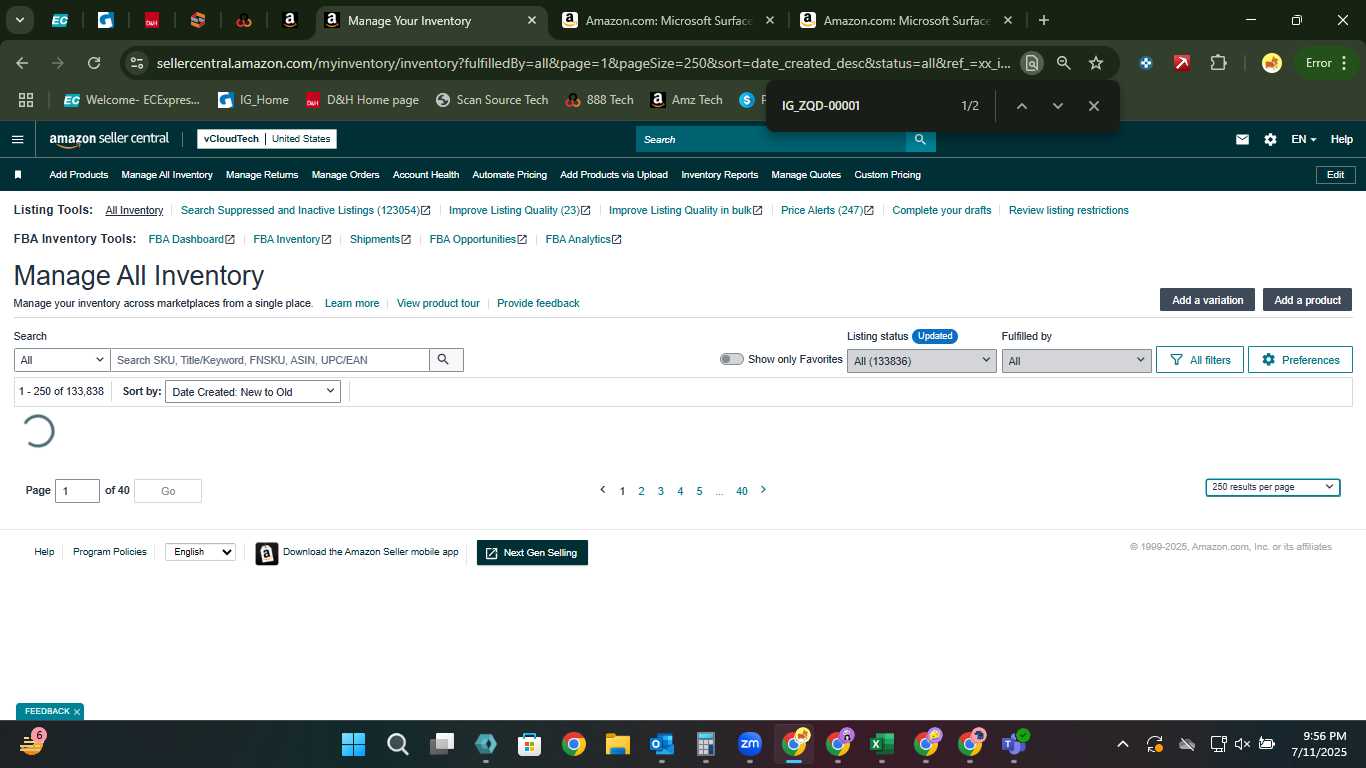Bookmark this page with the star icon
1366x768 pixels.
(1096, 63)
